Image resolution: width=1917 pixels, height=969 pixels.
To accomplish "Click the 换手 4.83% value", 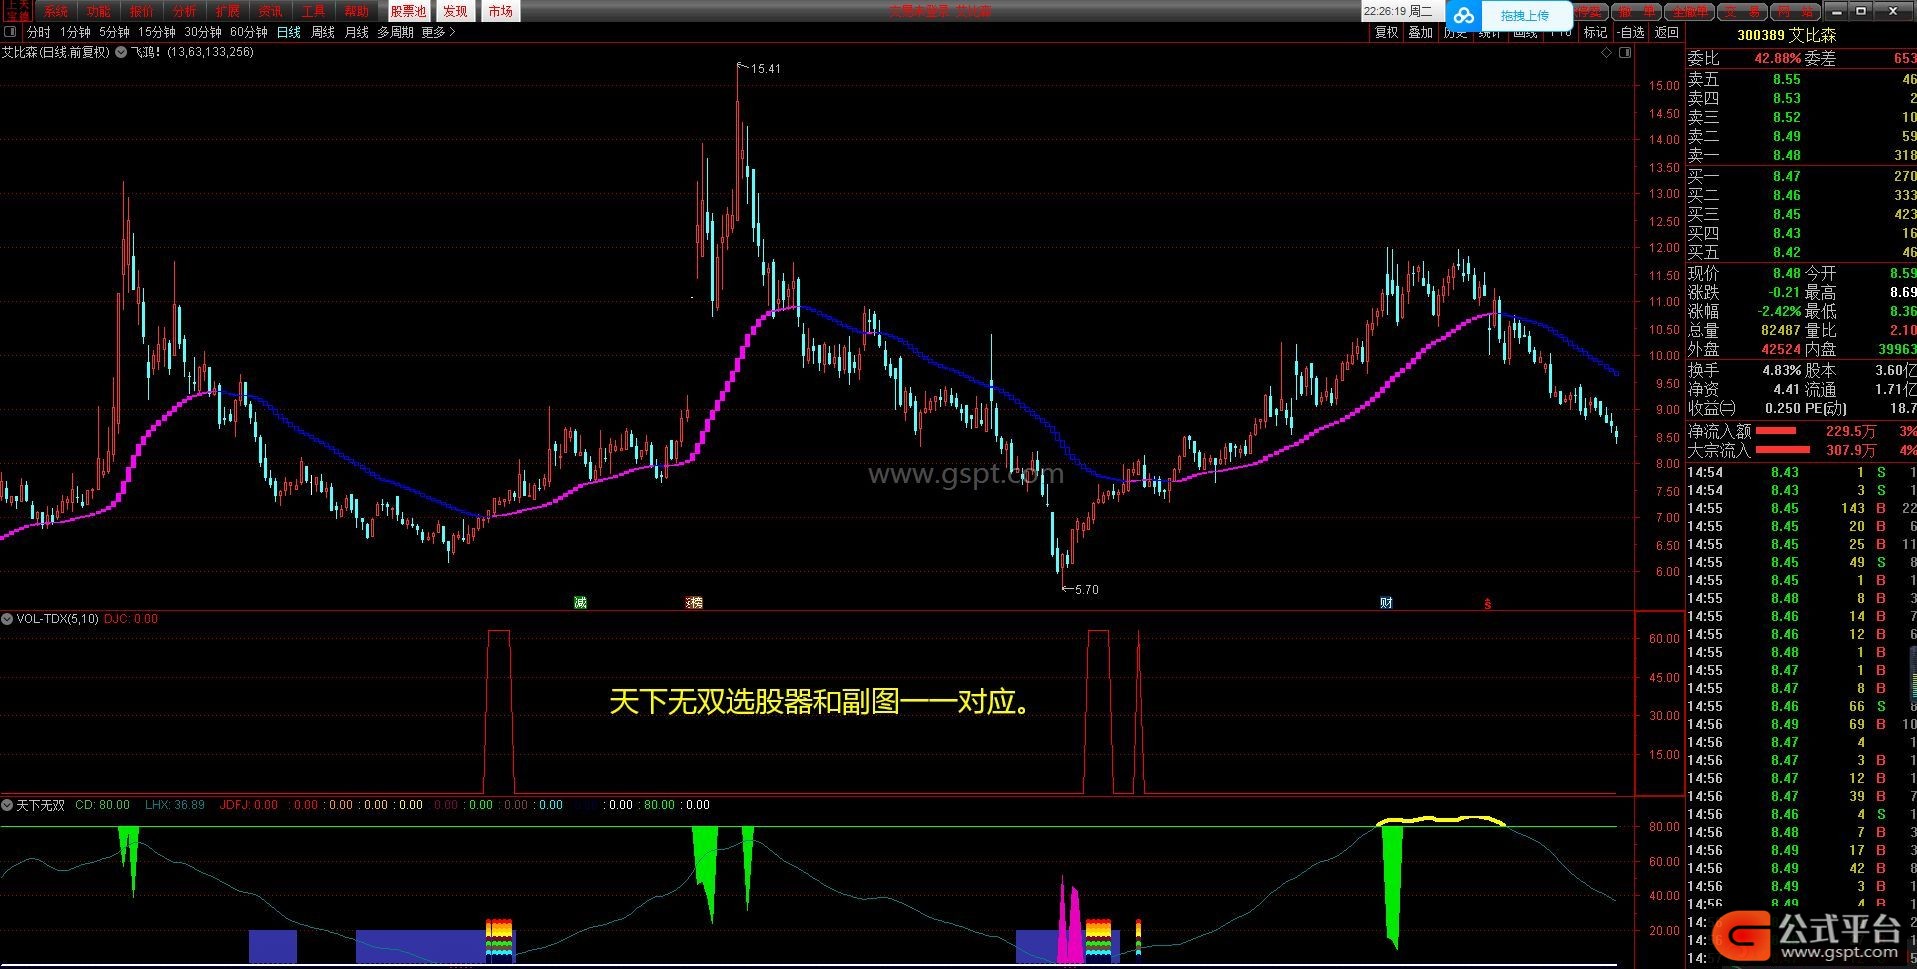I will (x=1781, y=370).
